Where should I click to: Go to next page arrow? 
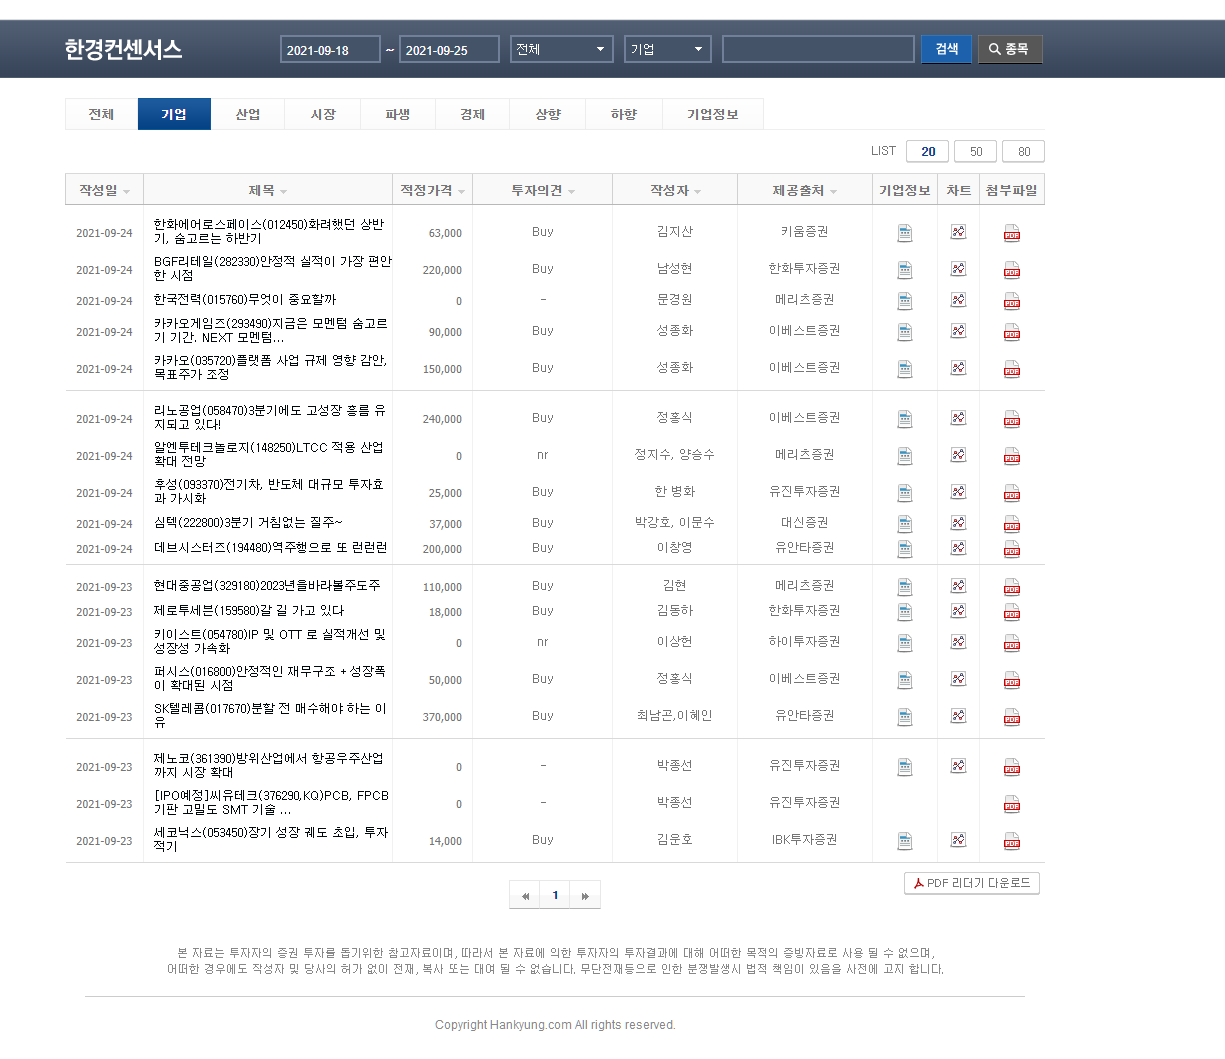[585, 895]
